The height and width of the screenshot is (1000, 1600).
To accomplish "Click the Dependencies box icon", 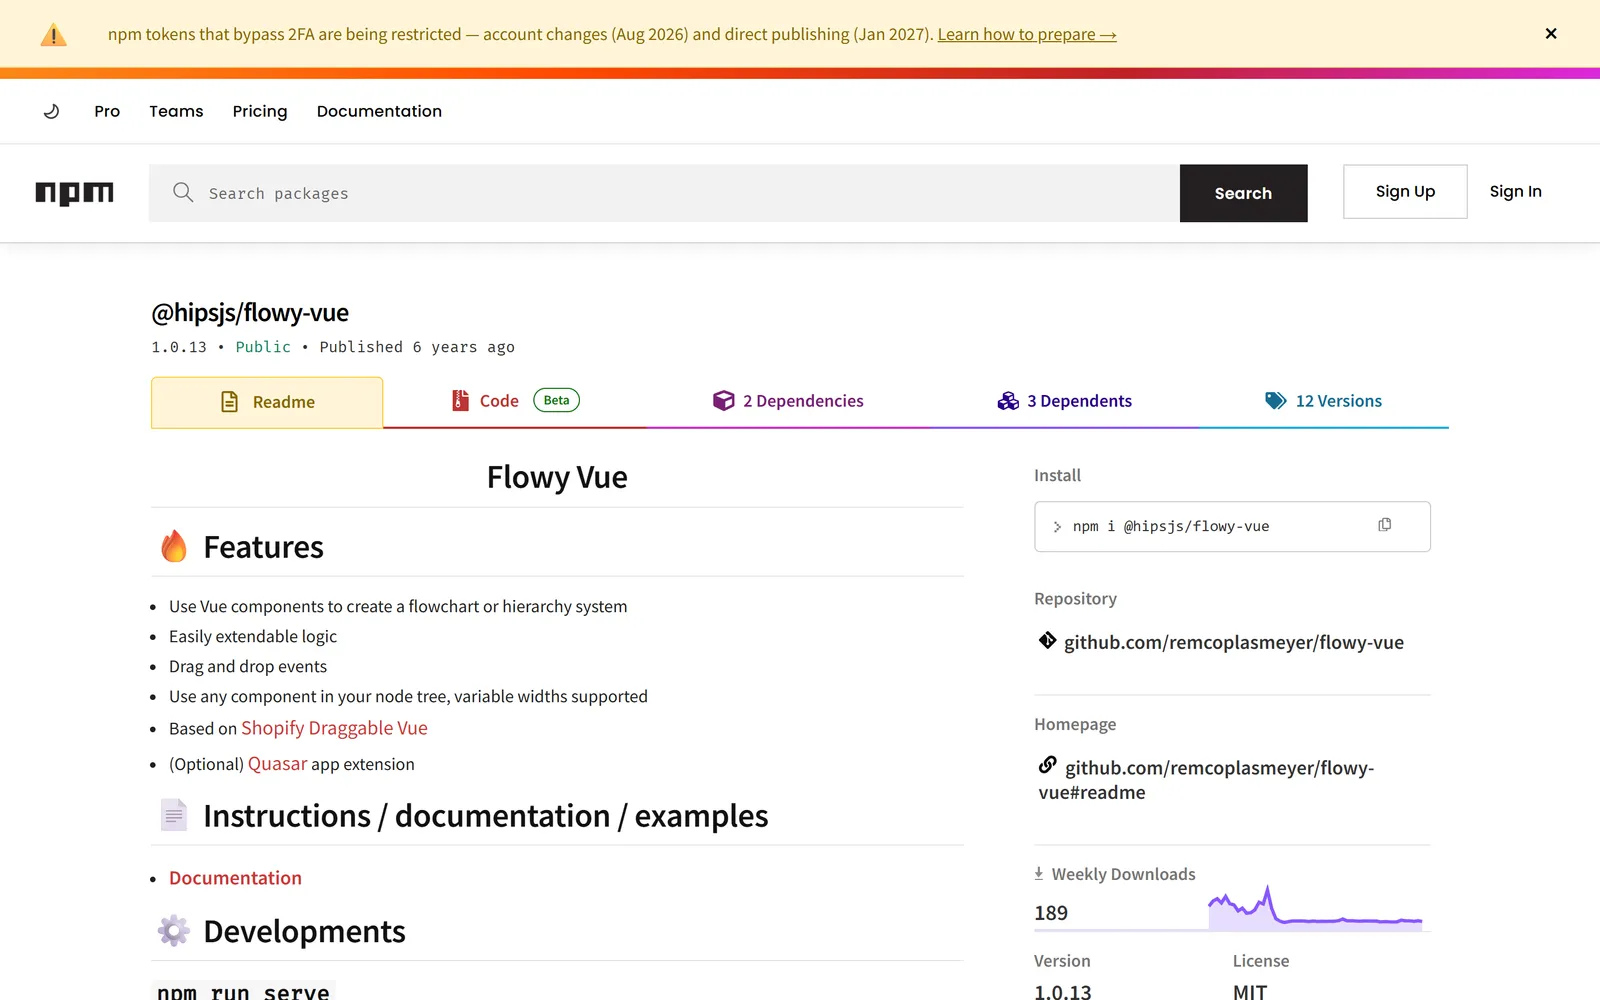I will click(723, 401).
